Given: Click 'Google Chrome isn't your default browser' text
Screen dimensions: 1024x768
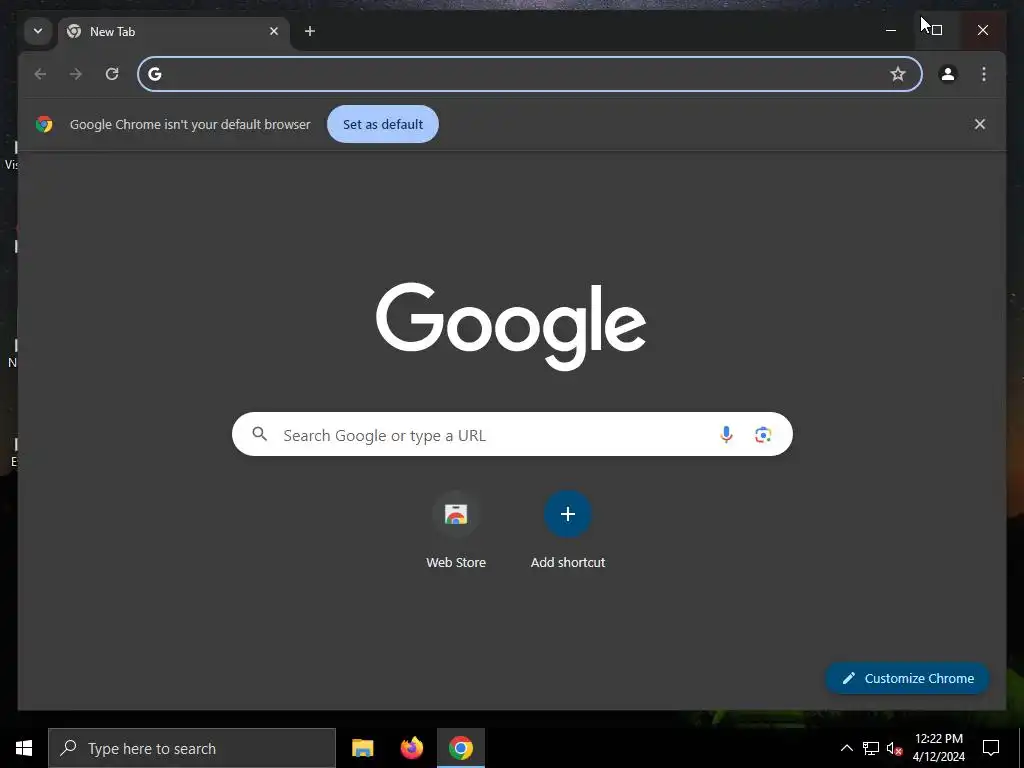Looking at the screenshot, I should coord(190,124).
